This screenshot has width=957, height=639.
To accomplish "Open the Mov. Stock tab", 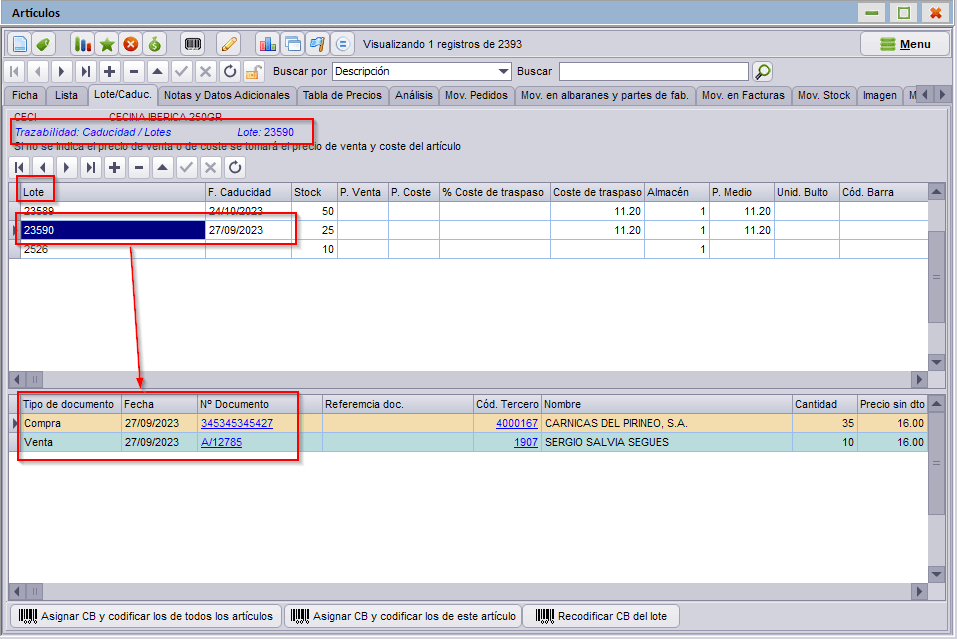I will click(x=823, y=95).
